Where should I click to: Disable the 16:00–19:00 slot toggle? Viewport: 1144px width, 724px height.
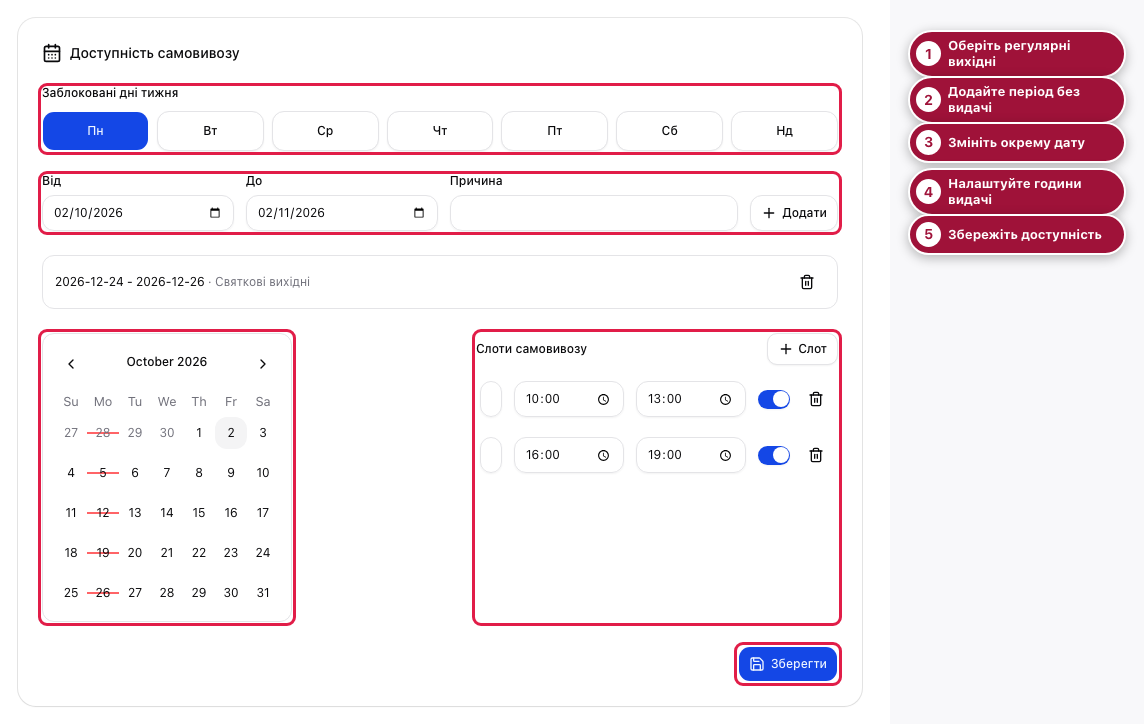(x=774, y=455)
